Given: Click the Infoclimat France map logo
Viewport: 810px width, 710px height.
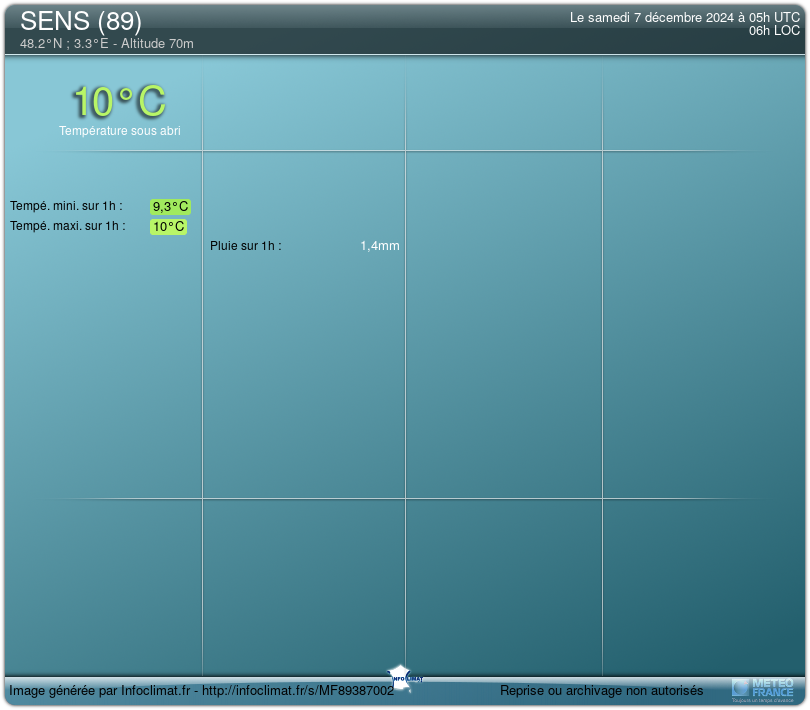Looking at the screenshot, I should [401, 675].
